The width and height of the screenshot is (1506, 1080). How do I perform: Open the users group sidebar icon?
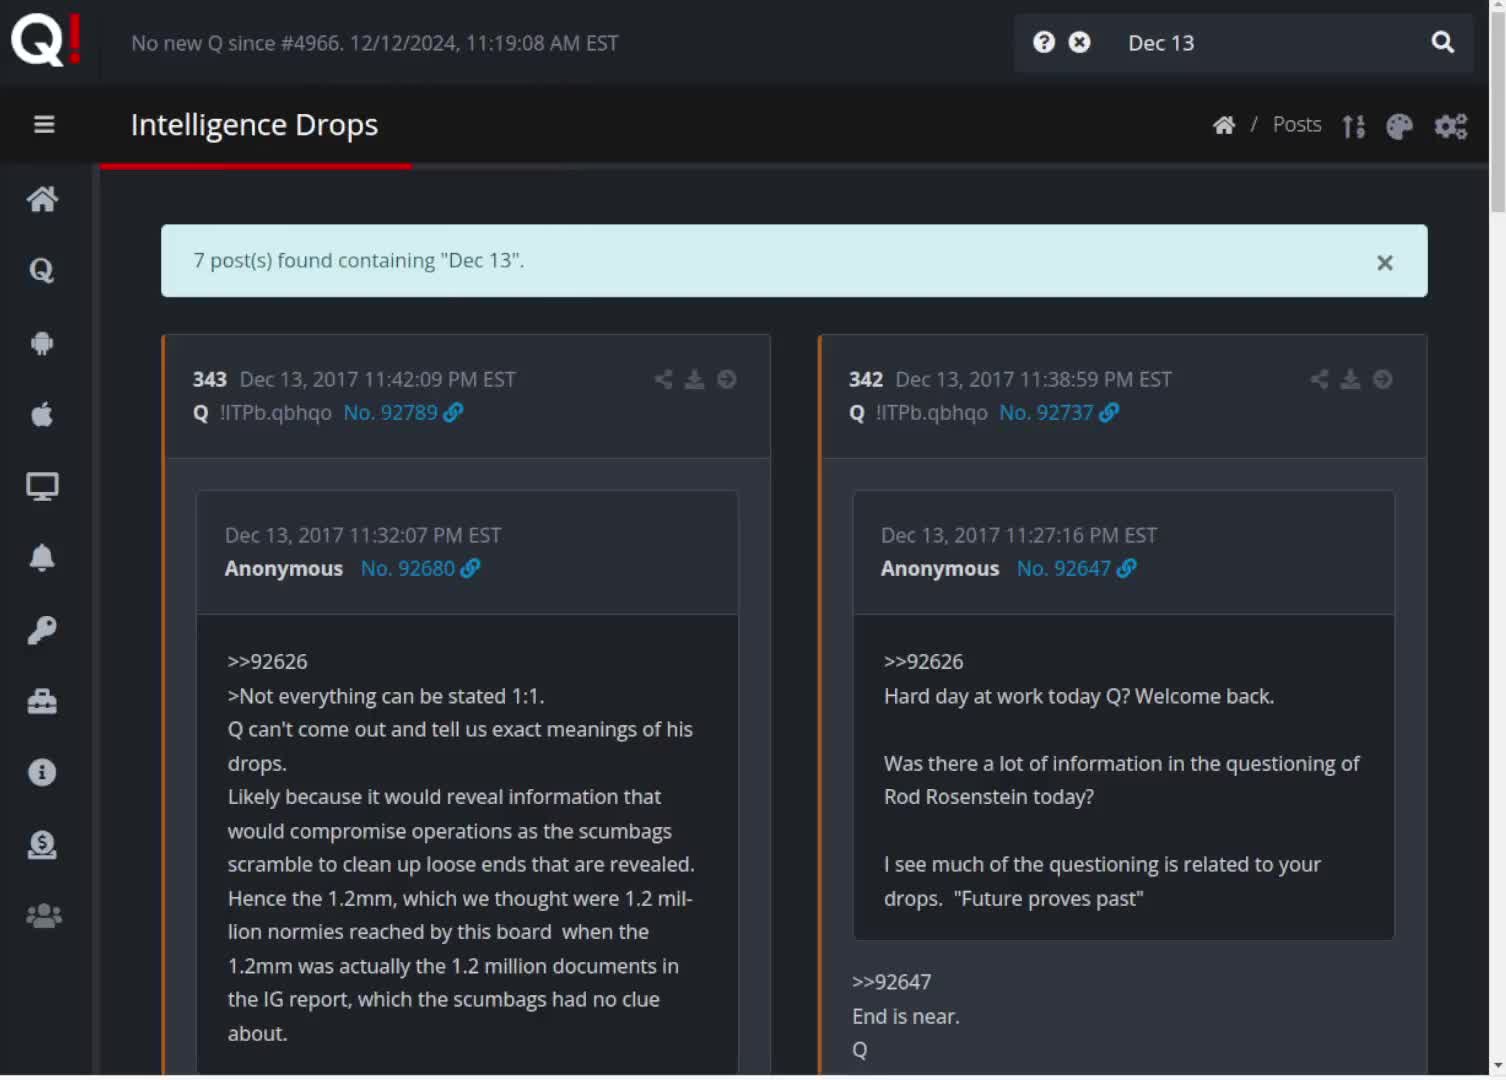[43, 916]
